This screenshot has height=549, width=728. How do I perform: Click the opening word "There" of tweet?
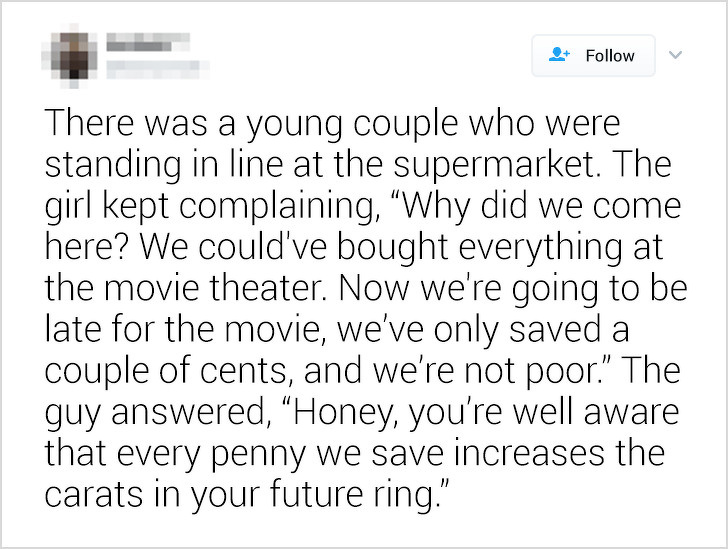[89, 124]
